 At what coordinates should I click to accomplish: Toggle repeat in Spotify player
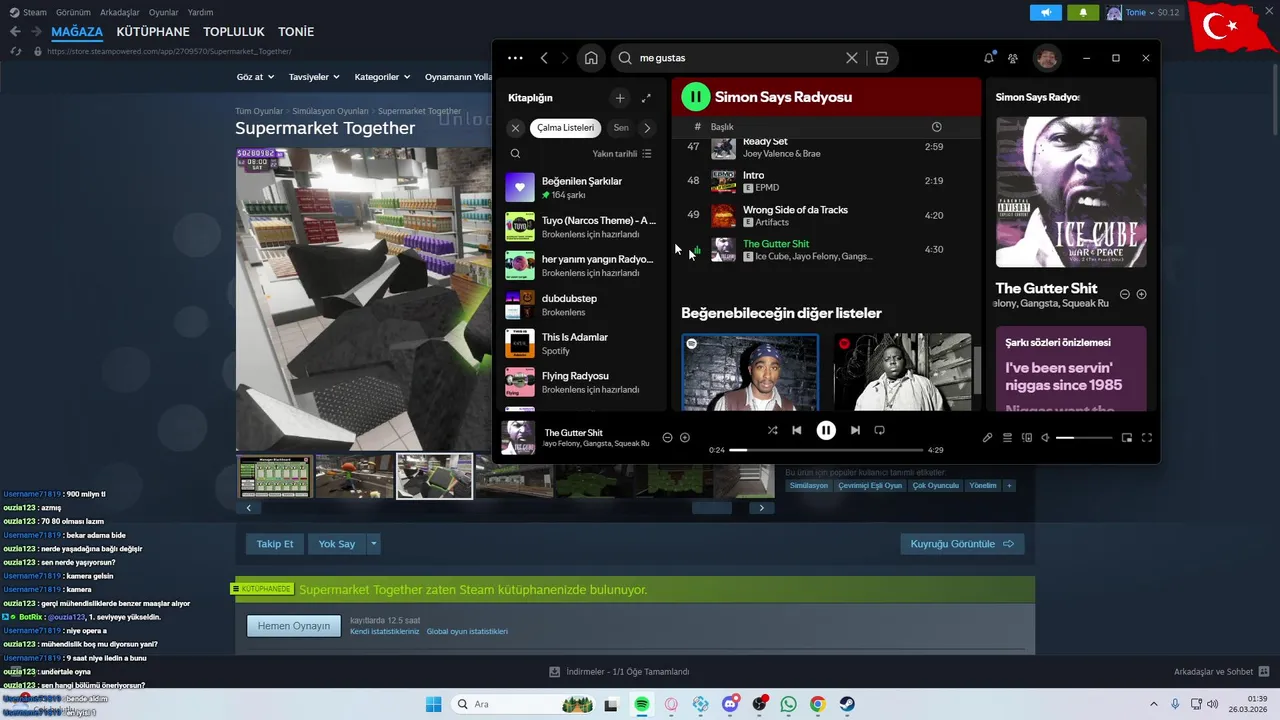[879, 430]
